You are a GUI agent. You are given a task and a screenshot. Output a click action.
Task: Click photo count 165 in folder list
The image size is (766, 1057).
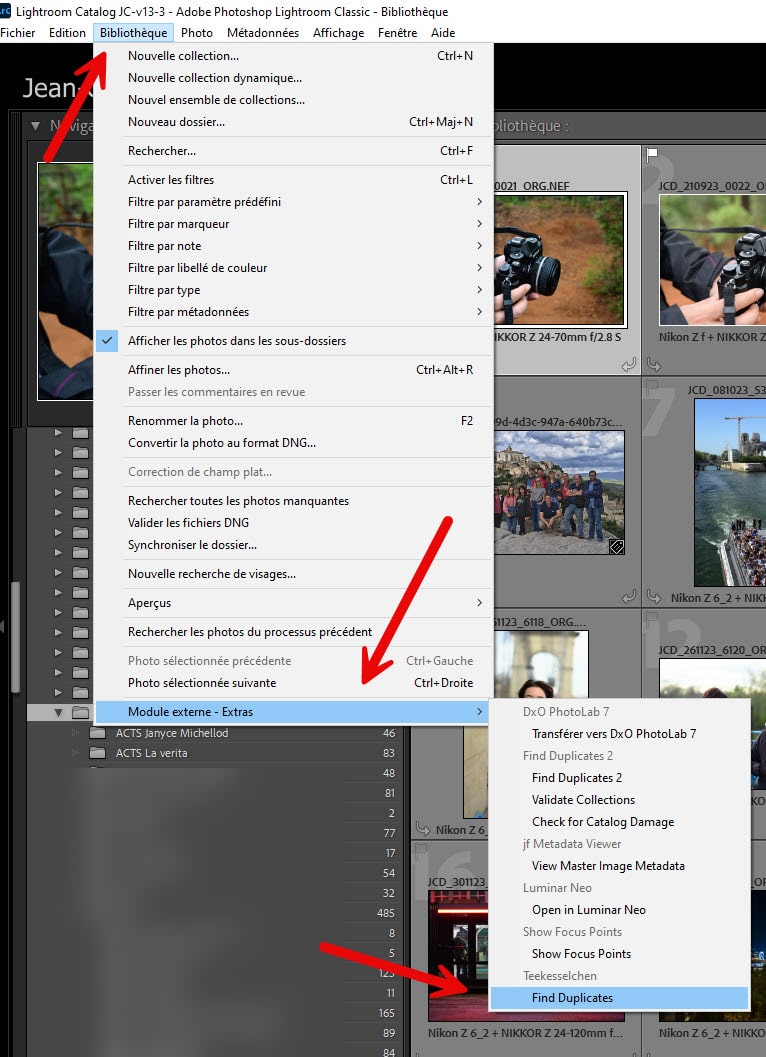(x=386, y=1013)
